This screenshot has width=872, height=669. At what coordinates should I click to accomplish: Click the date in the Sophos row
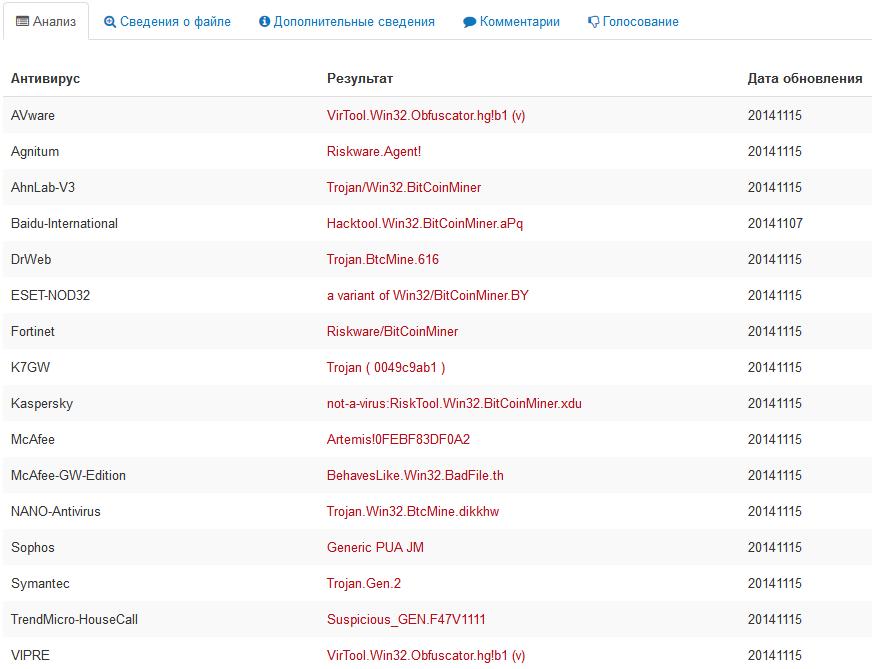(x=775, y=548)
